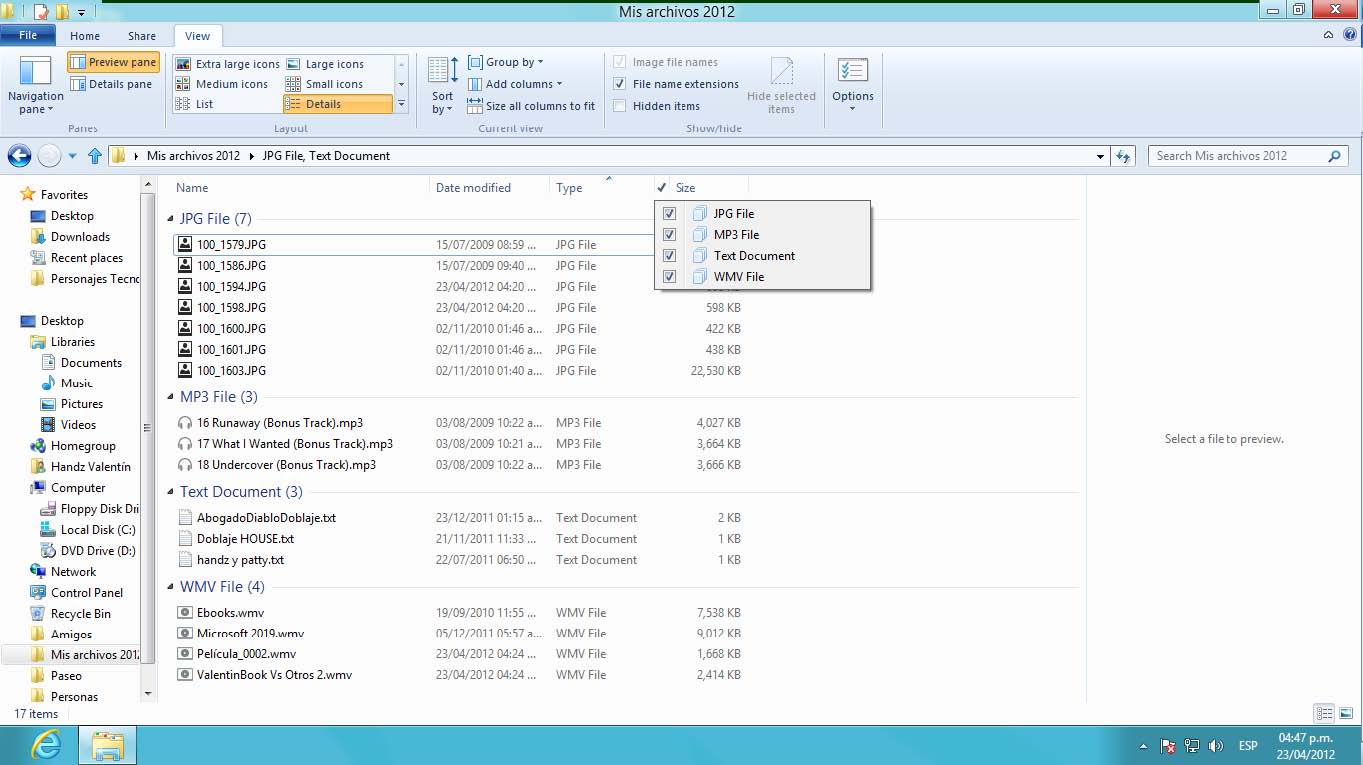Expand the Add columns dropdown
The width and height of the screenshot is (1363, 765).
[523, 84]
